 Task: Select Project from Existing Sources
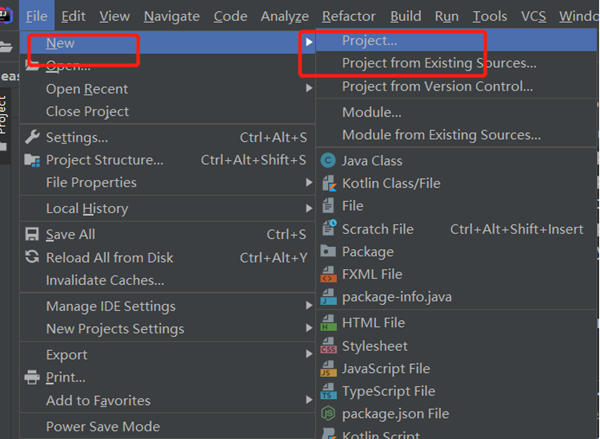point(439,63)
